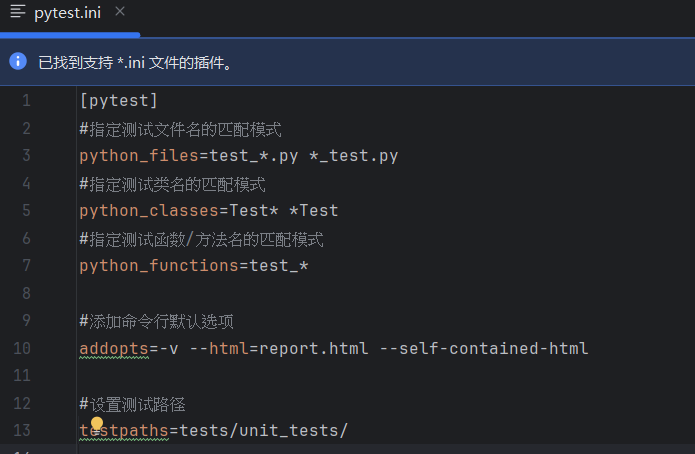The height and width of the screenshot is (454, 695).
Task: Click the comment #设置测试路径
Action: [x=133, y=404]
